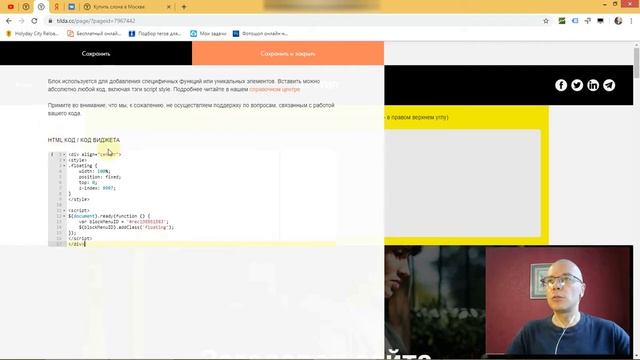The width and height of the screenshot is (640, 360).
Task: Collapse the style fold arrow on line 2
Action: tap(64, 160)
